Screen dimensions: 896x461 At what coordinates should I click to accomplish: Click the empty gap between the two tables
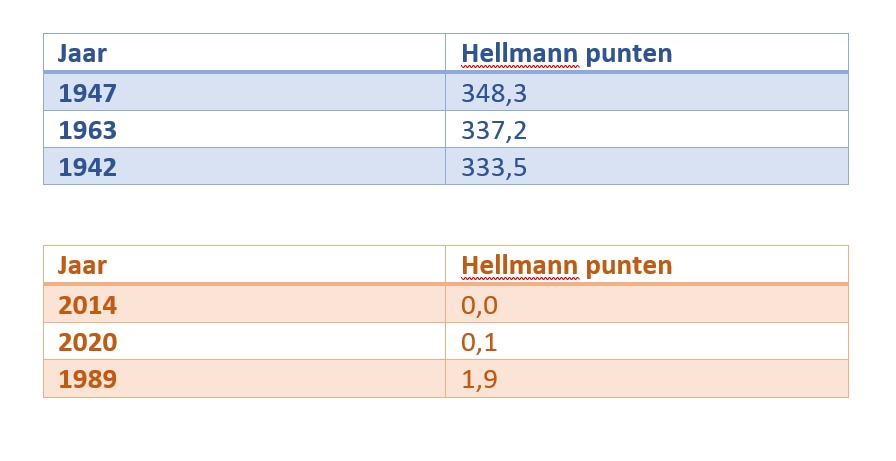click(x=445, y=215)
